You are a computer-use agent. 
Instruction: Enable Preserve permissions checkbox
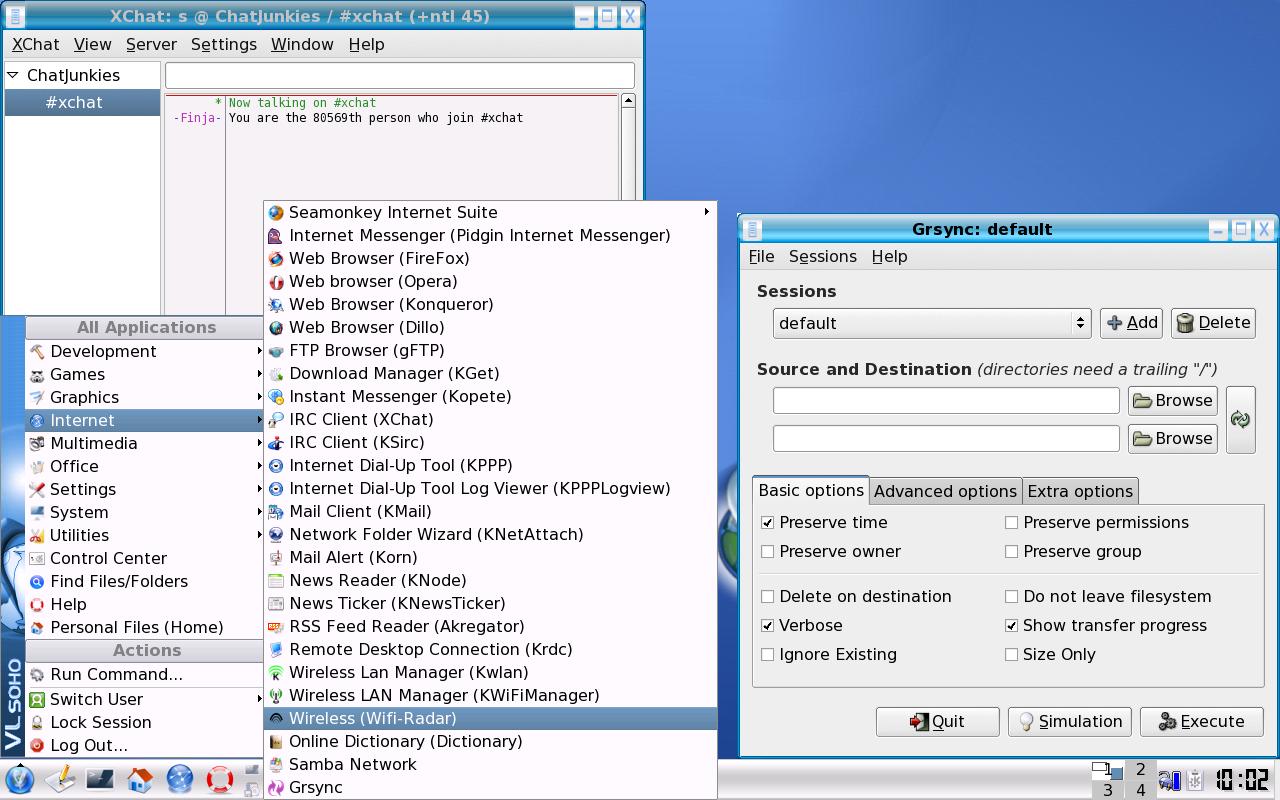(x=1011, y=522)
